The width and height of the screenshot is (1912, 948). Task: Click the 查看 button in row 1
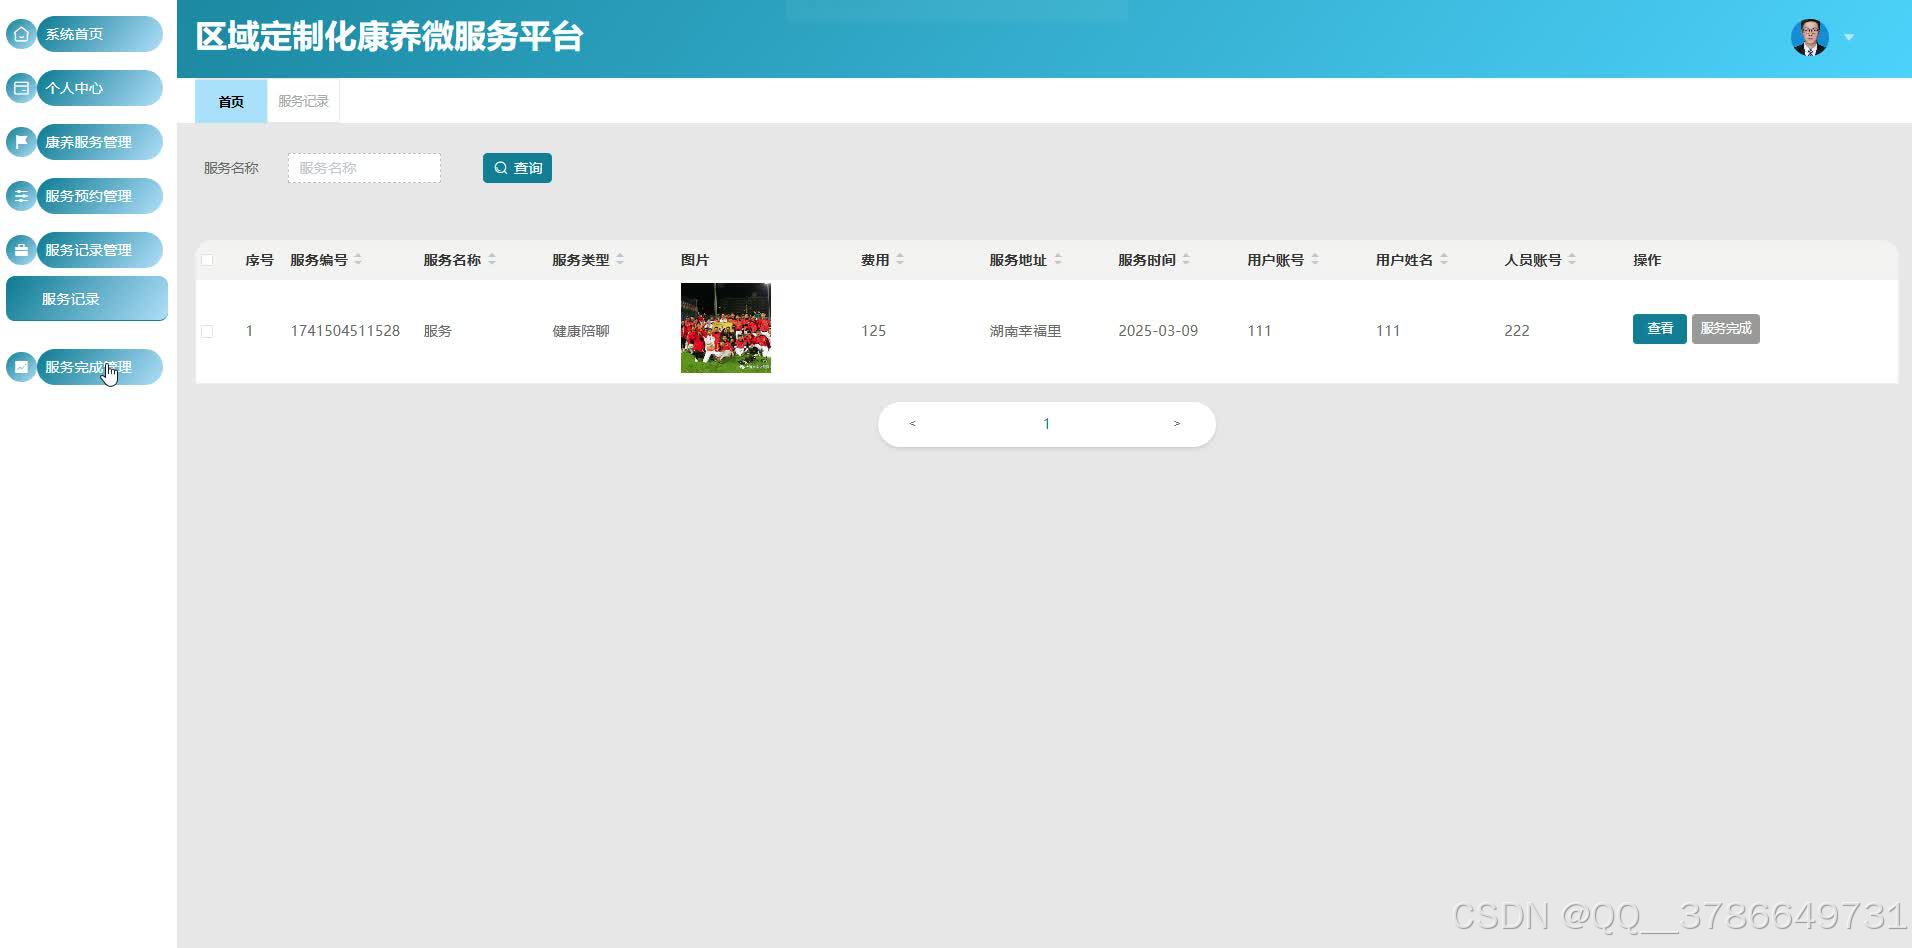pyautogui.click(x=1660, y=329)
